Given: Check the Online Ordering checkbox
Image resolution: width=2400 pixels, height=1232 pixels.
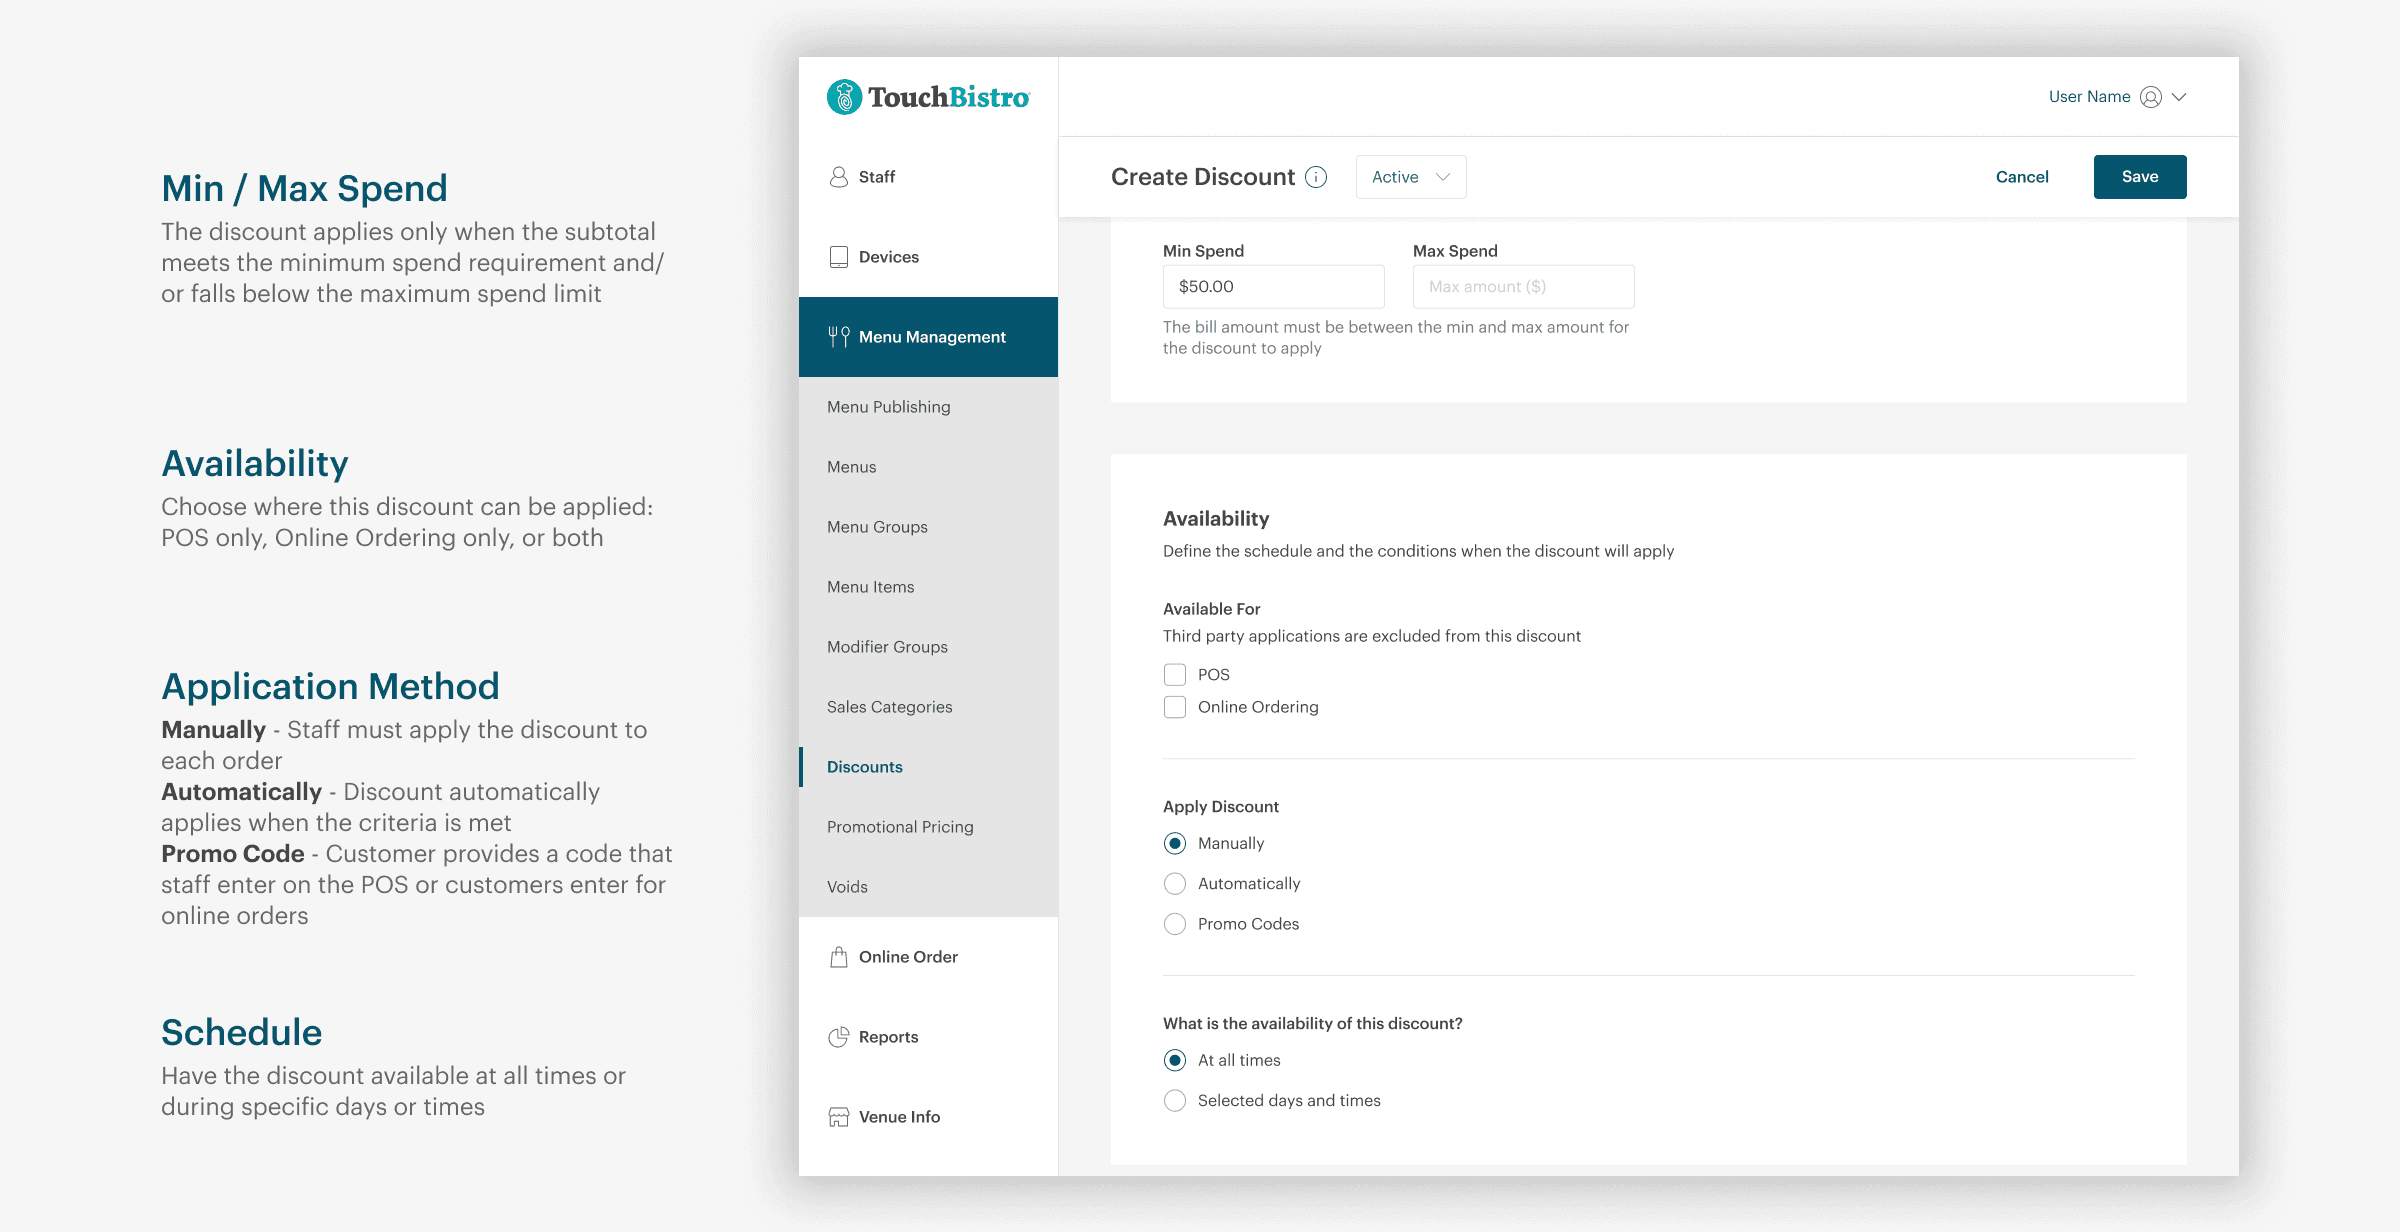Looking at the screenshot, I should tap(1175, 707).
